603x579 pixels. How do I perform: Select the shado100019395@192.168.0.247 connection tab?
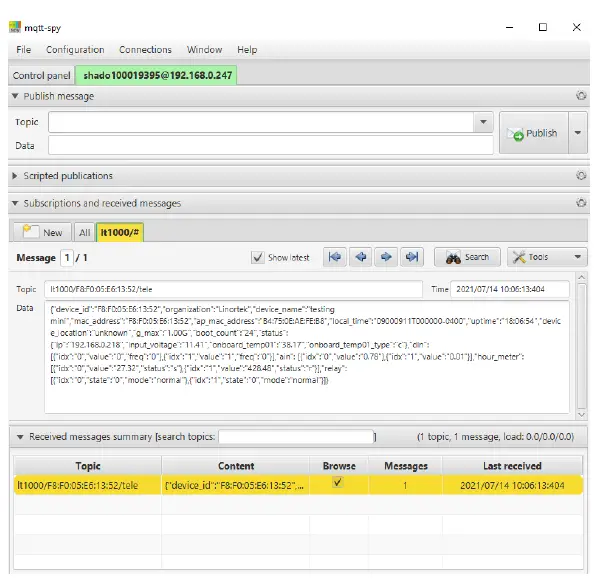click(x=157, y=75)
